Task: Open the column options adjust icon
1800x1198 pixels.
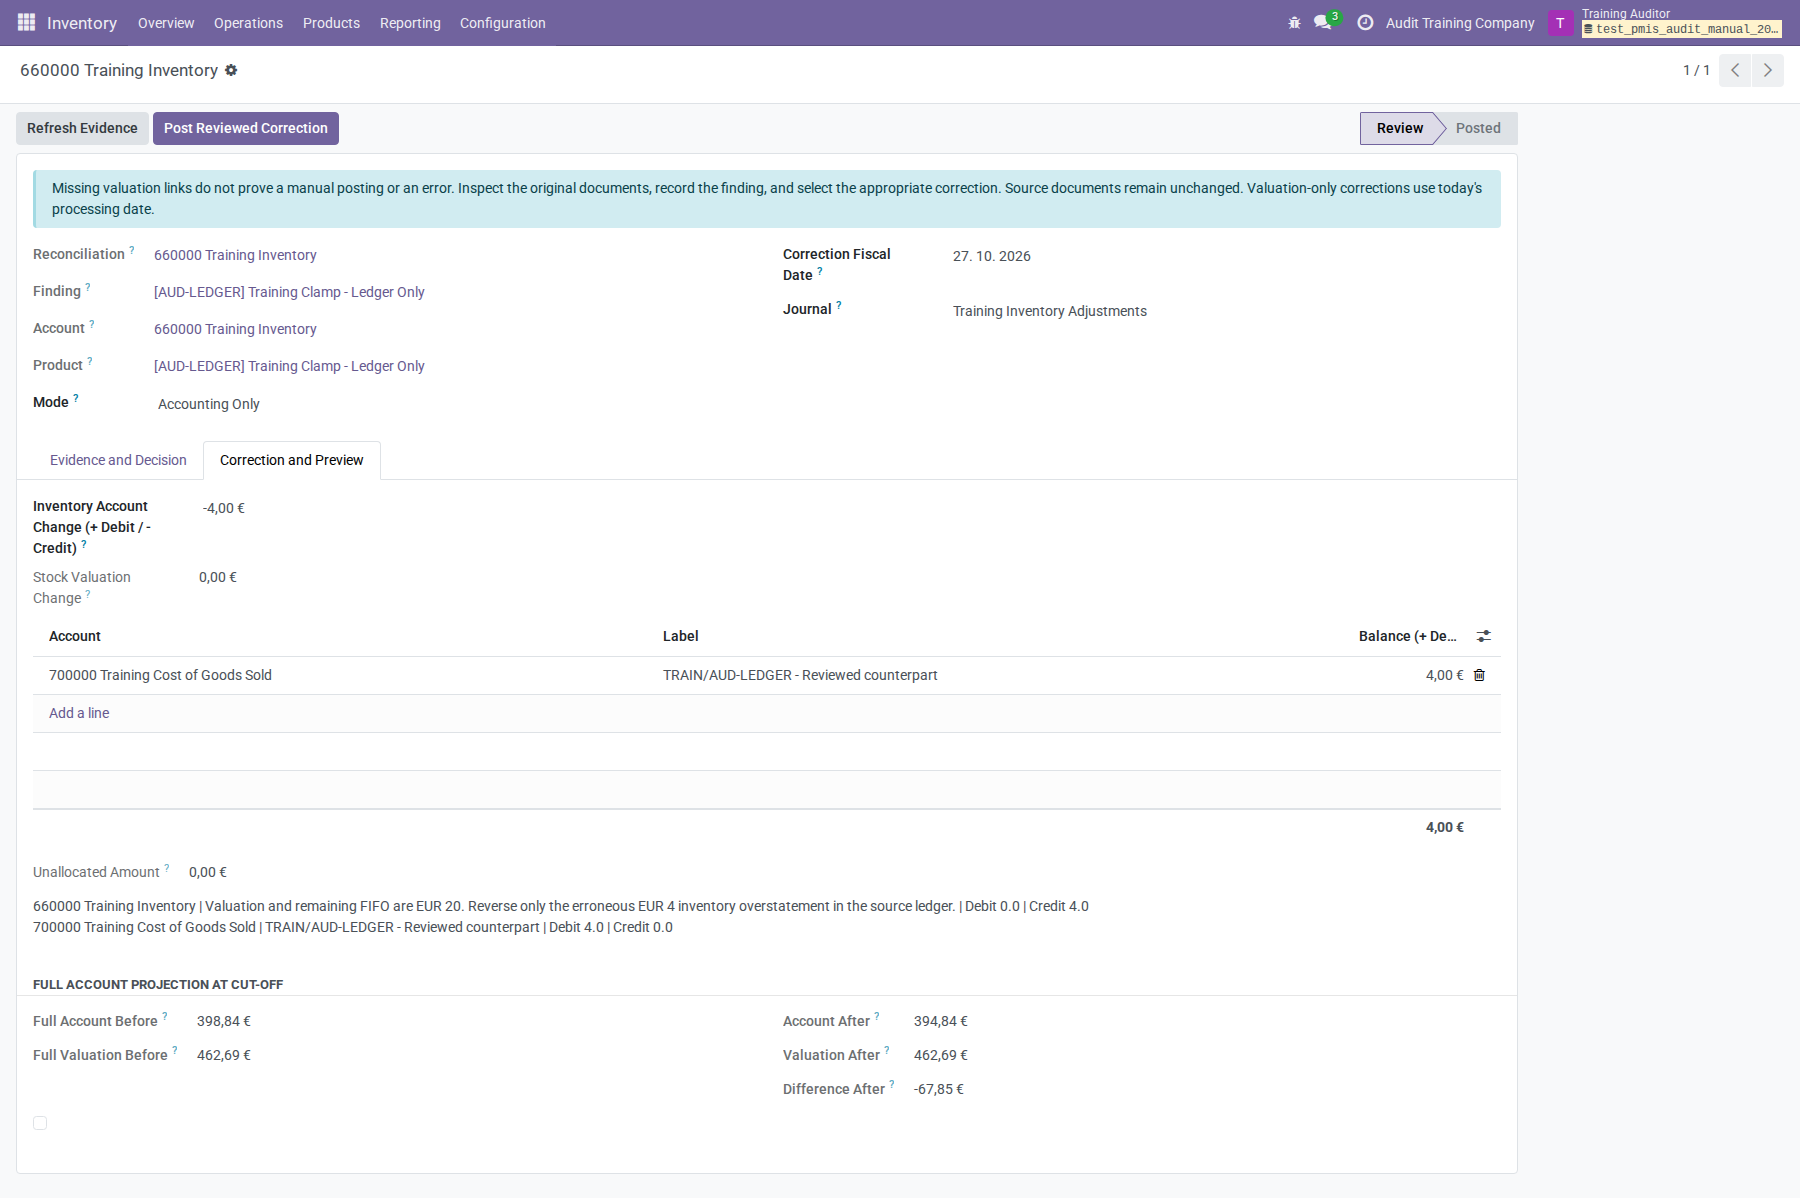Action: [x=1484, y=636]
